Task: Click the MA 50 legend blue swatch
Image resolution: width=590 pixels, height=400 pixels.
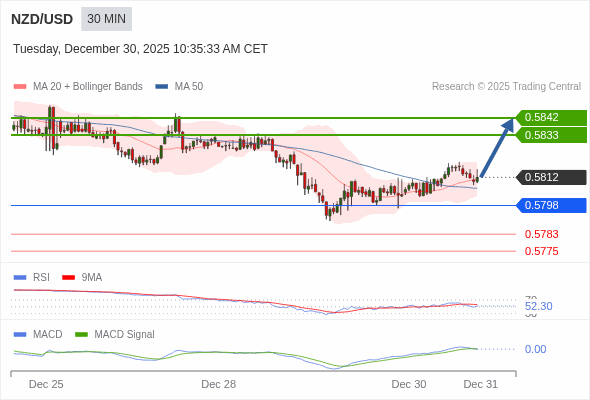Action: (161, 87)
